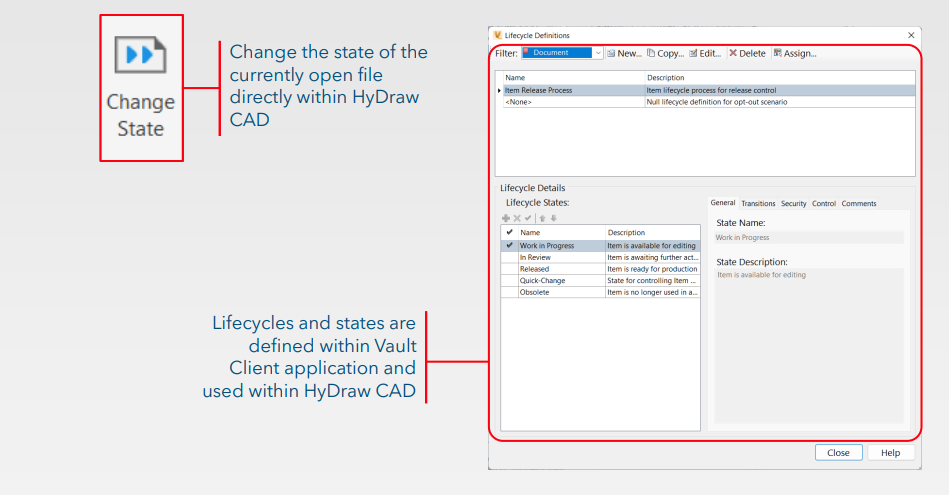Screen dimensions: 949x495
Task: Click the add state plus icon
Action: click(x=506, y=218)
